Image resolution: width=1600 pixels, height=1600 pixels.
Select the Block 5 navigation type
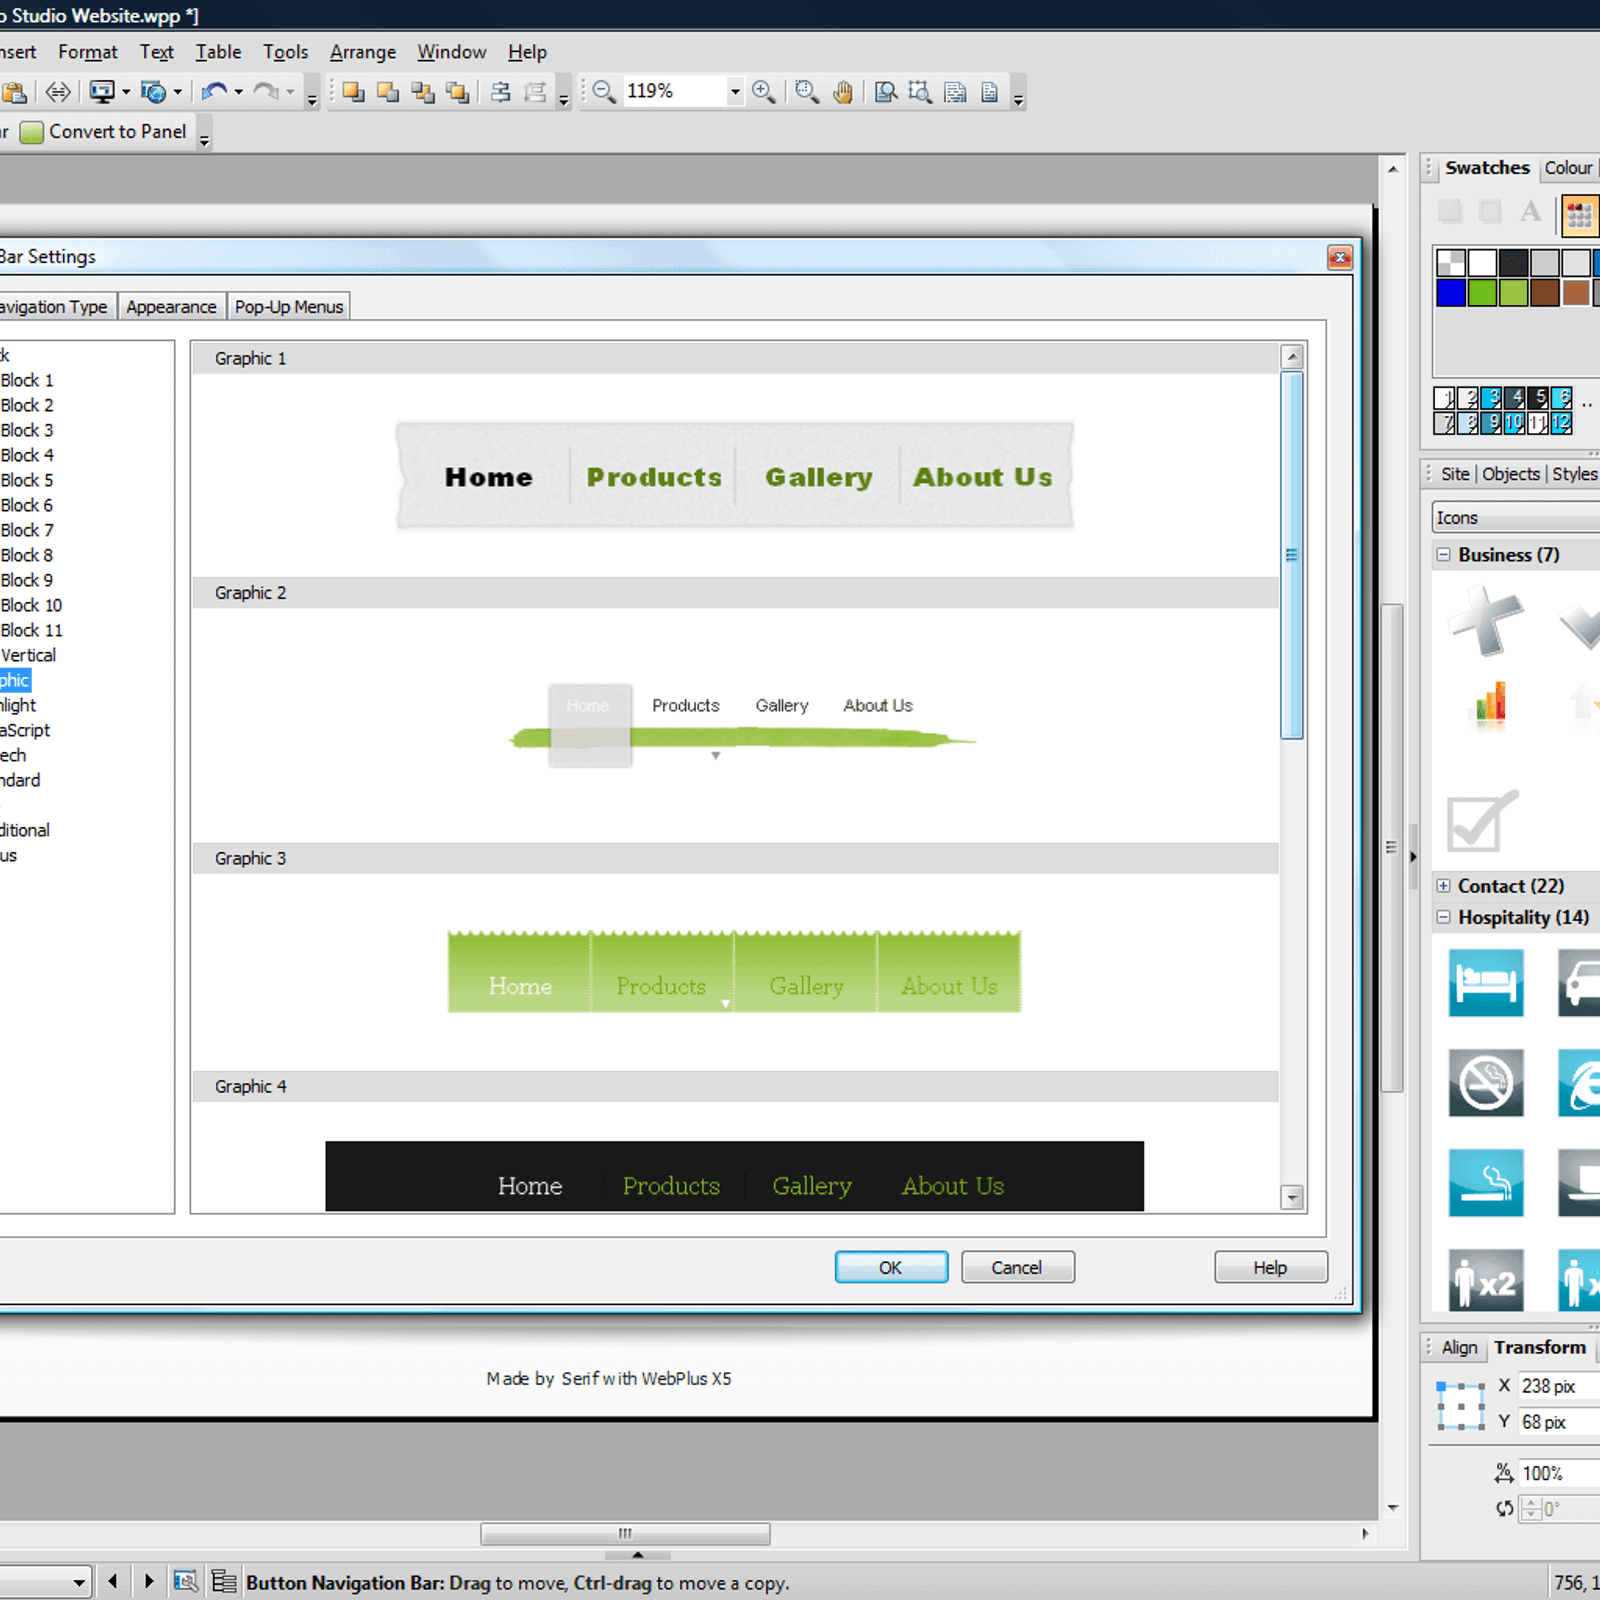pos(27,480)
